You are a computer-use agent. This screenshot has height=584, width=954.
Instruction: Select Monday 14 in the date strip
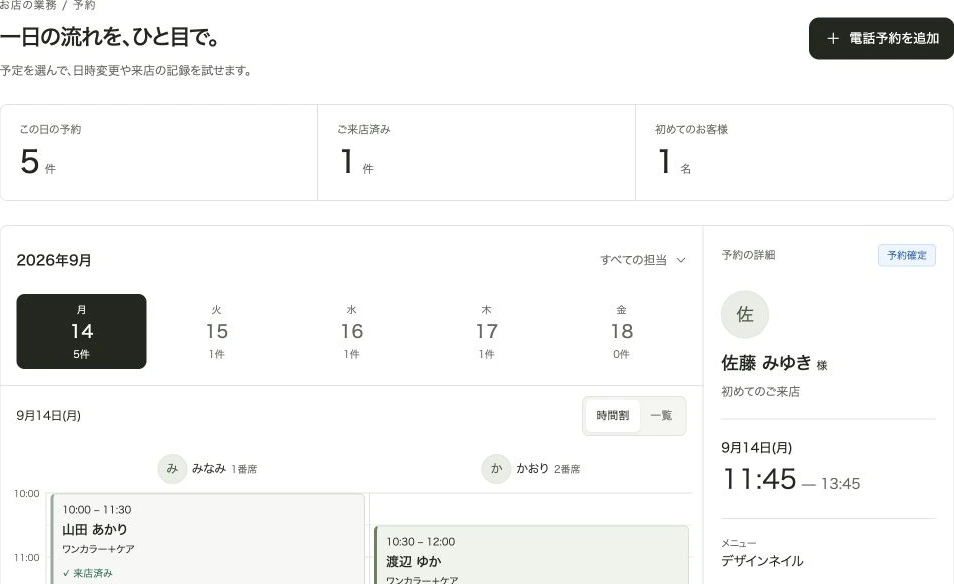[x=82, y=332]
